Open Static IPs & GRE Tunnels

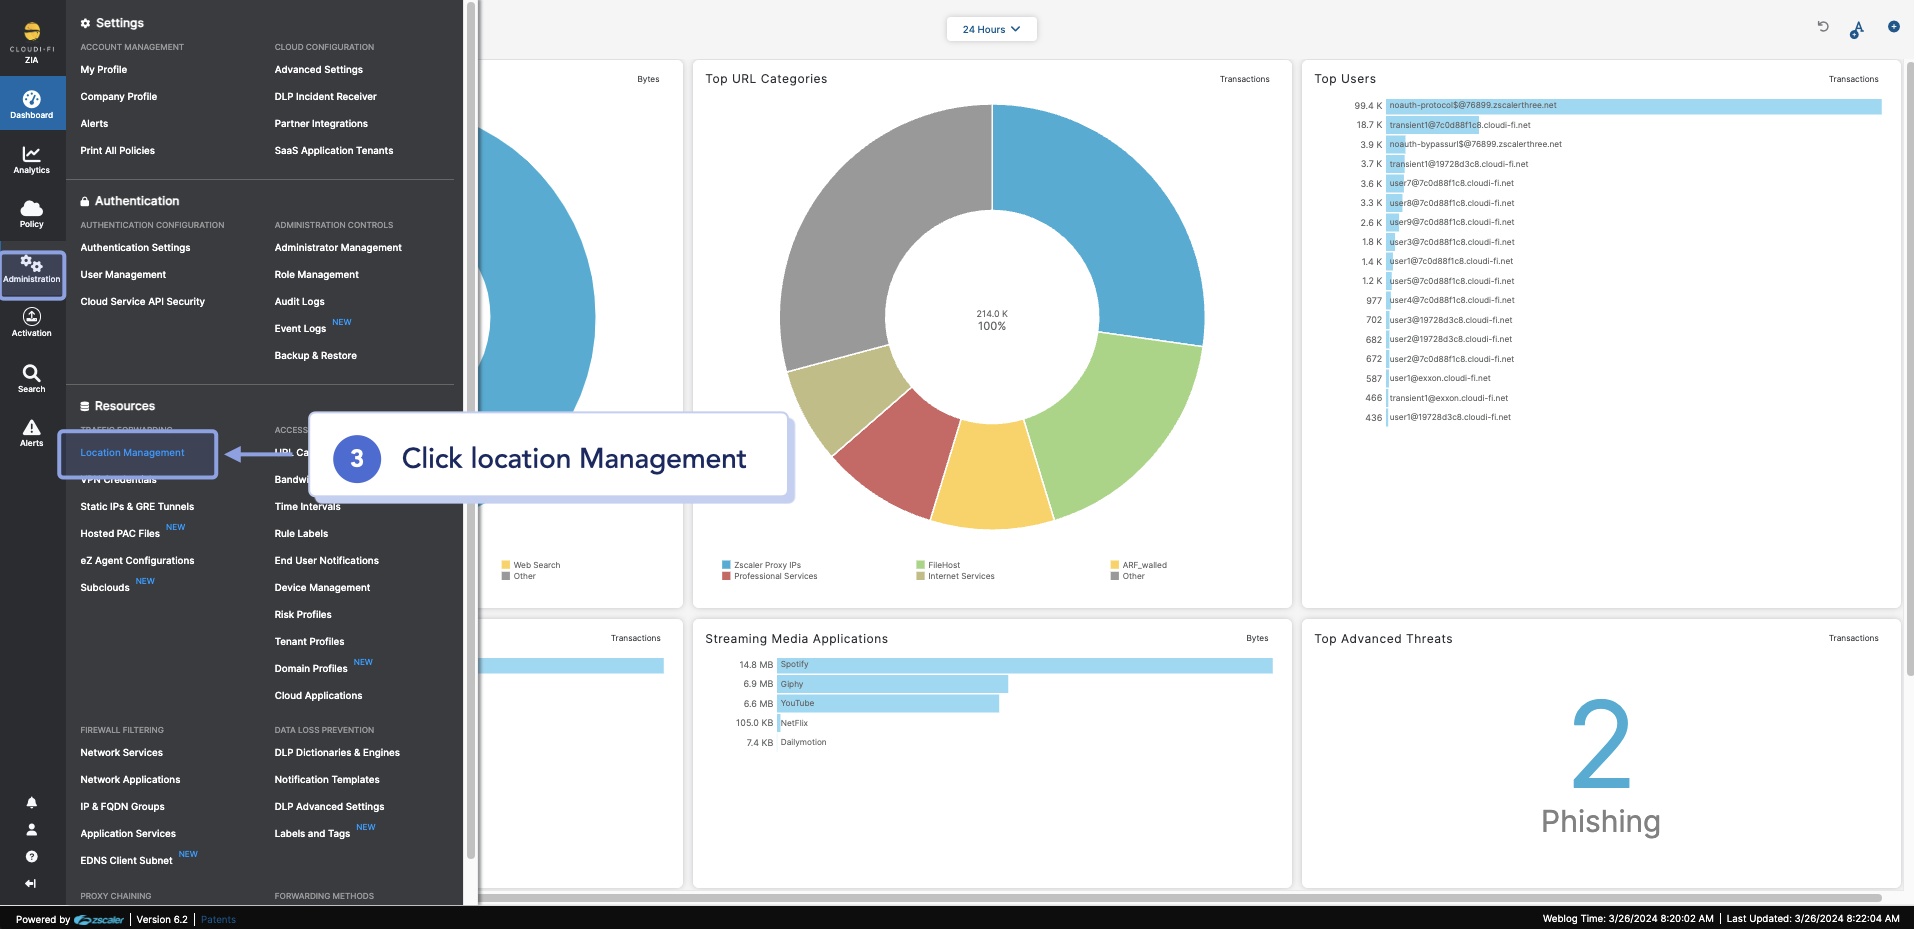click(x=137, y=507)
